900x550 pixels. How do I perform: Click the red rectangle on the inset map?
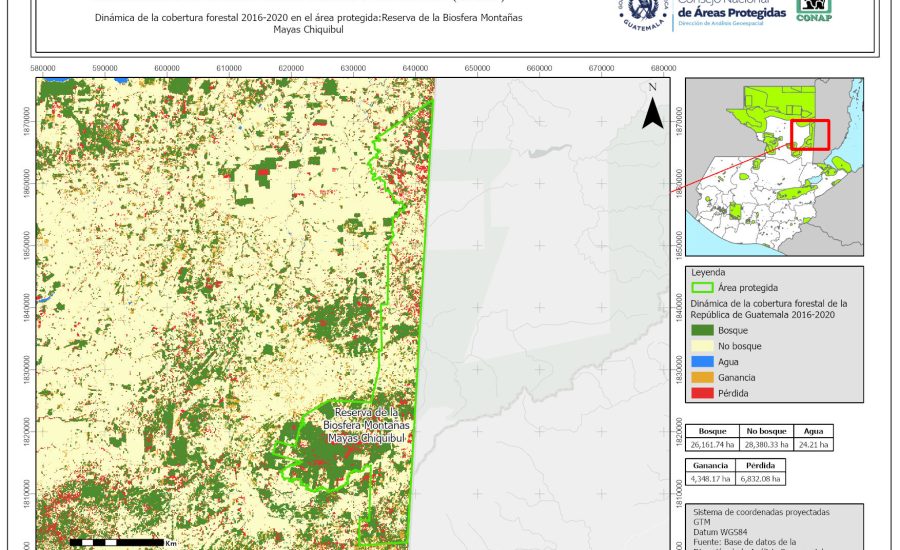coord(810,134)
